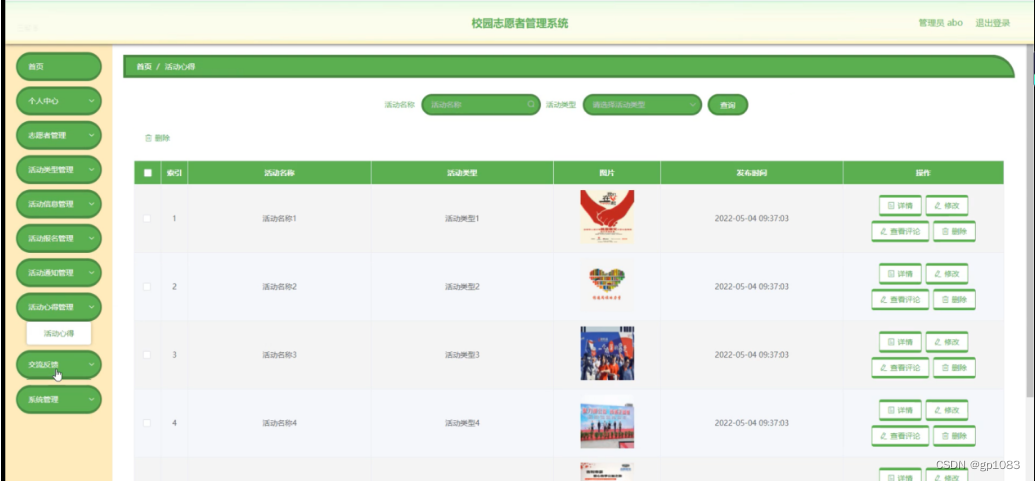Click 查看评论 button for 活动名称4
The height and width of the screenshot is (481, 1035).
point(900,435)
